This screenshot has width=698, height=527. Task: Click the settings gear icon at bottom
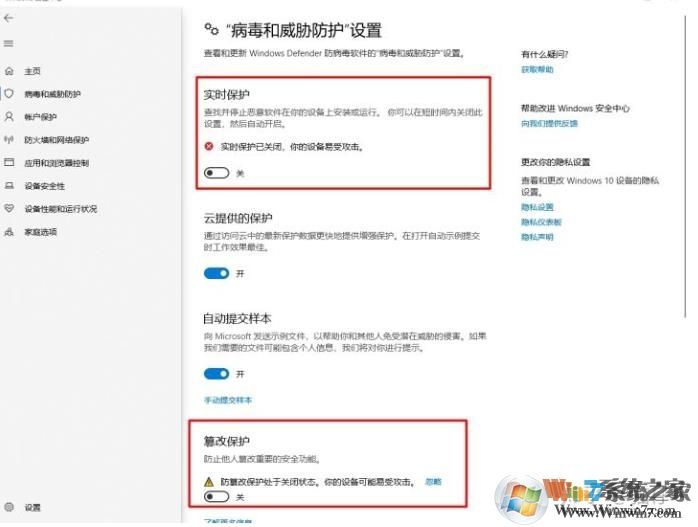point(9,507)
